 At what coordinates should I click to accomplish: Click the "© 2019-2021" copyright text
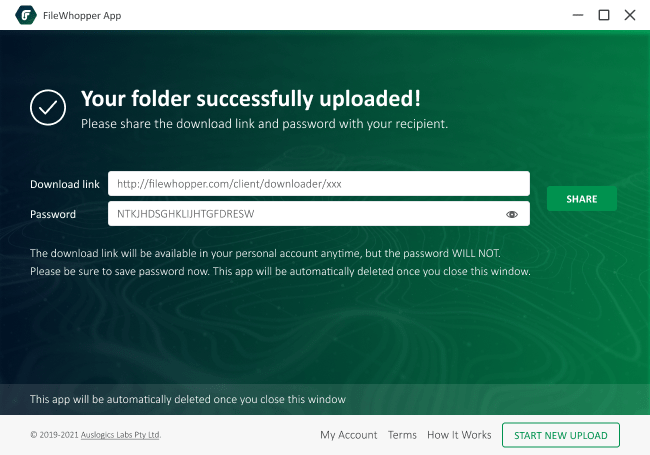coord(54,435)
